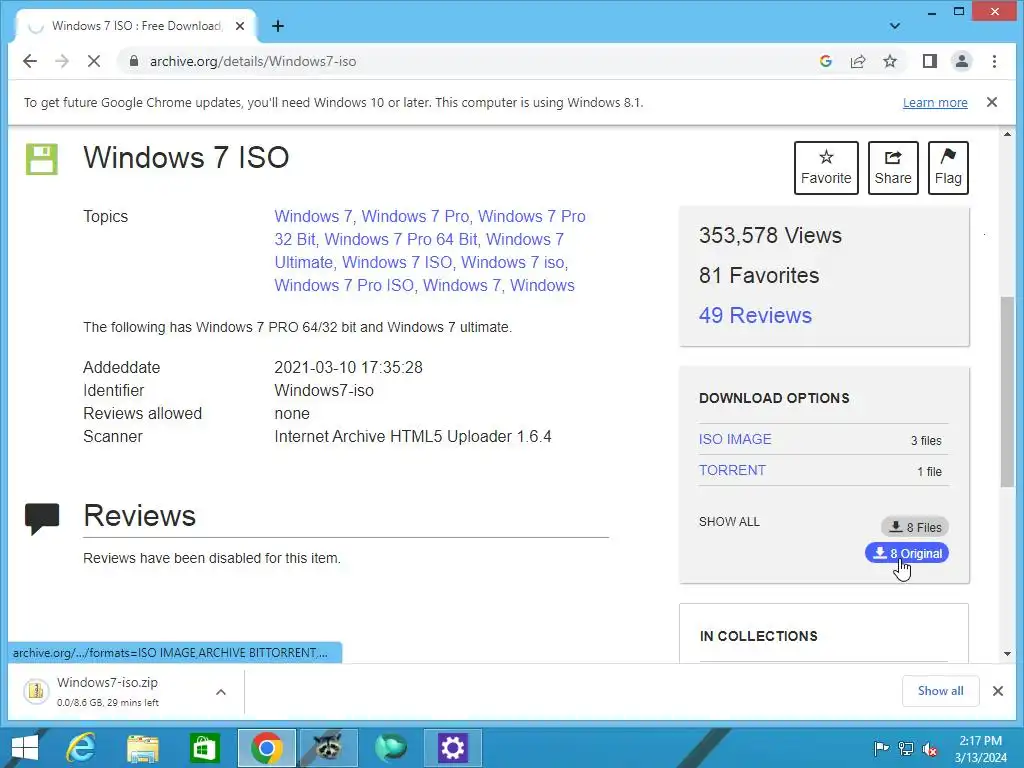Launch Internet Explorer from the taskbar
Screen dimensions: 1024x768
tap(81, 748)
